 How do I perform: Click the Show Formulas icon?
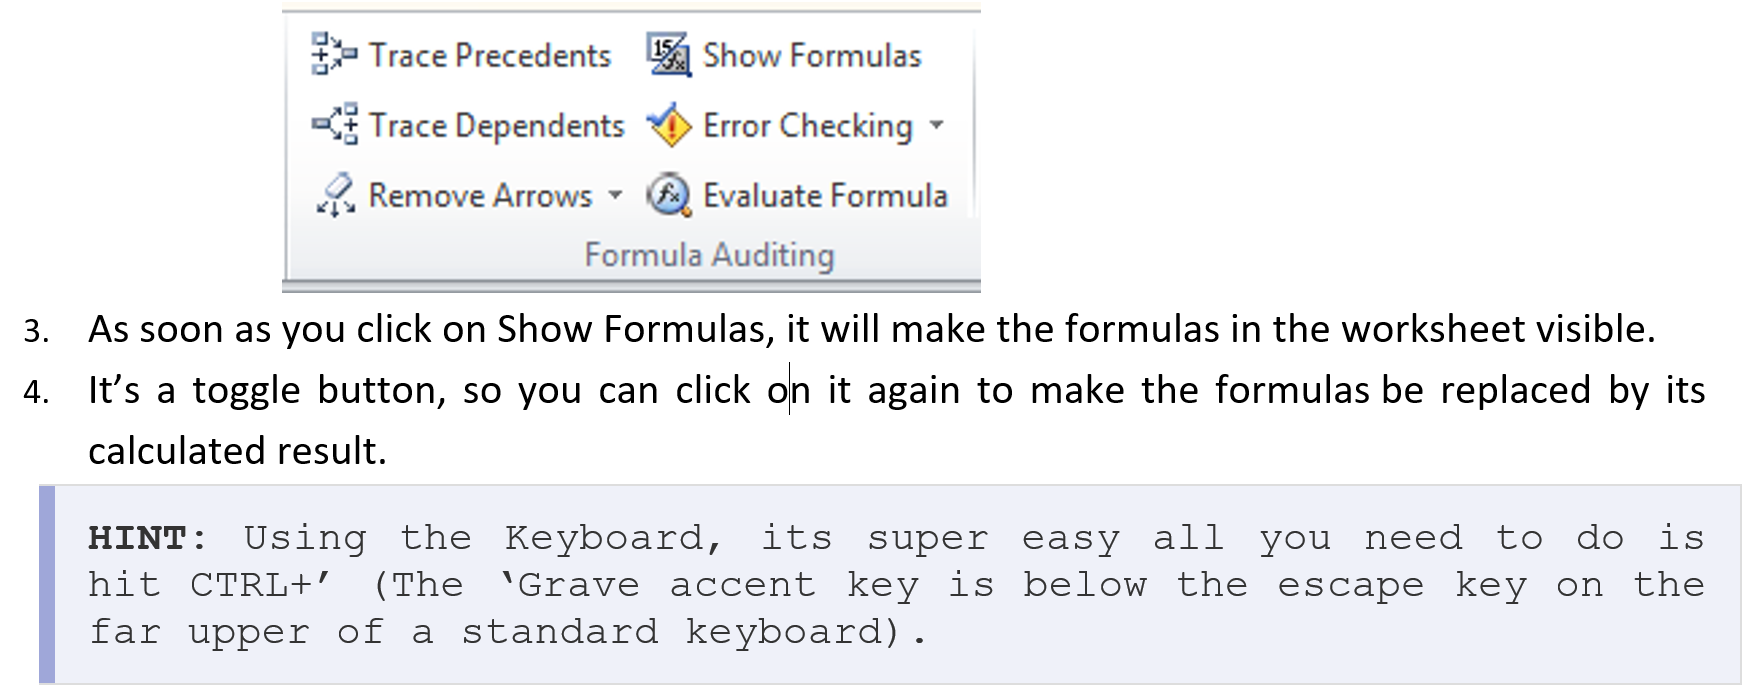pos(668,54)
